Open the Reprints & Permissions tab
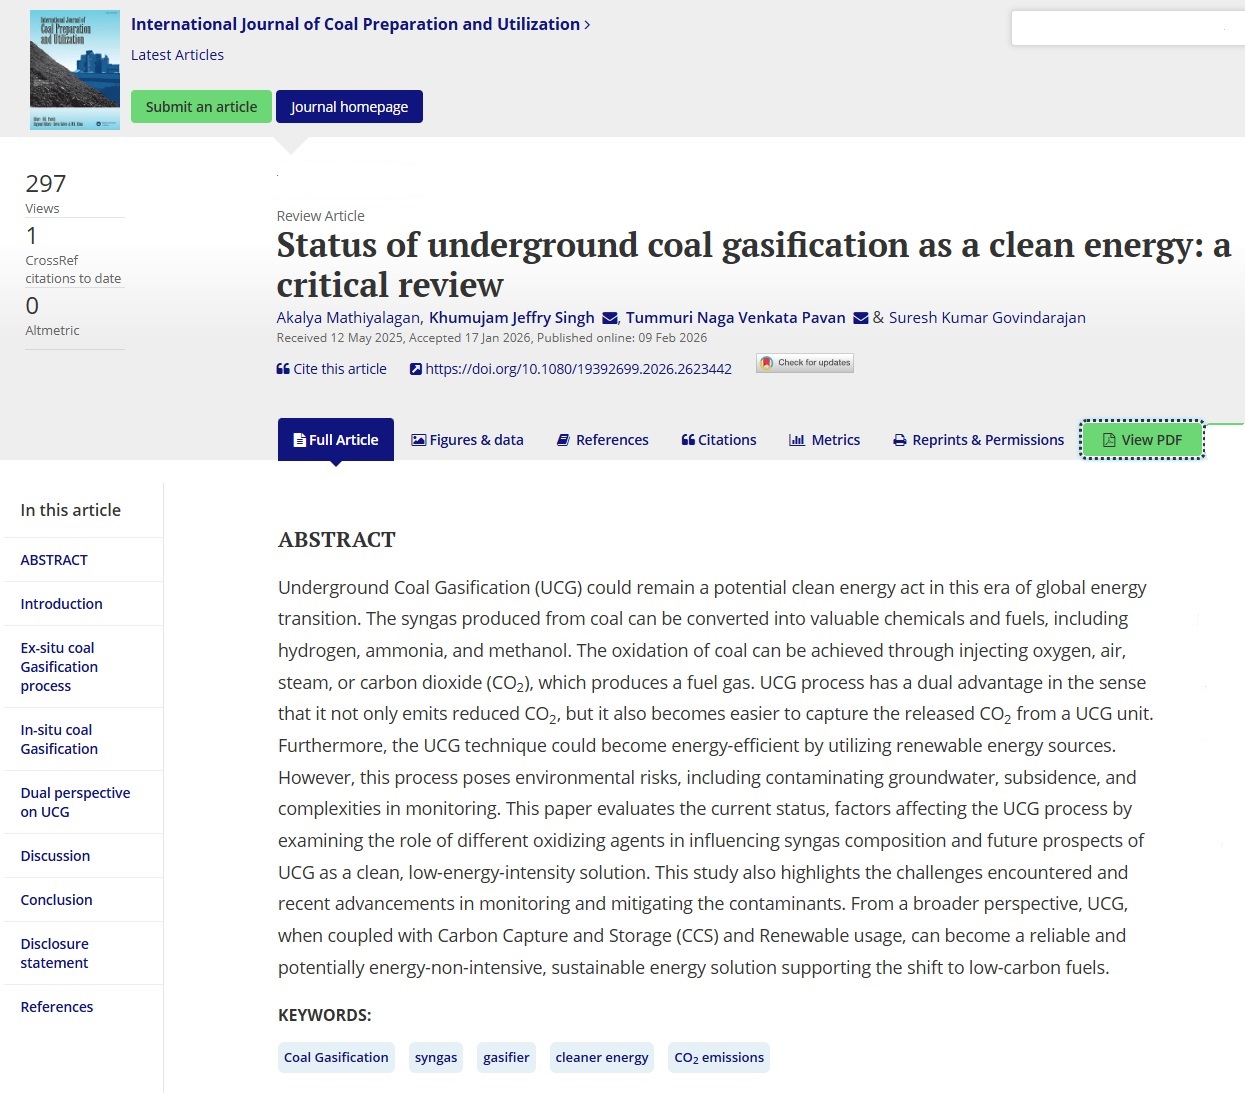 click(x=978, y=440)
